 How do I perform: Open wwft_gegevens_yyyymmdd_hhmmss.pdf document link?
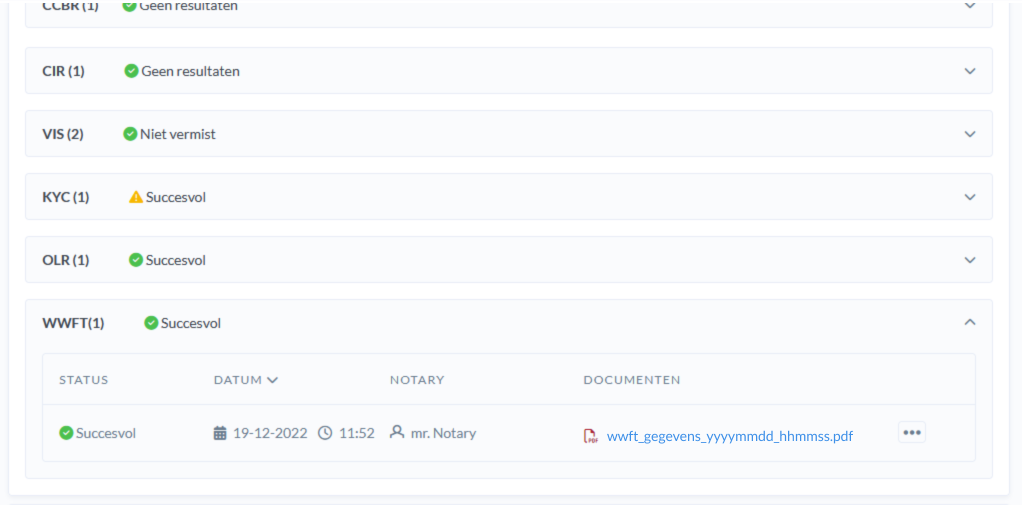[x=729, y=436]
